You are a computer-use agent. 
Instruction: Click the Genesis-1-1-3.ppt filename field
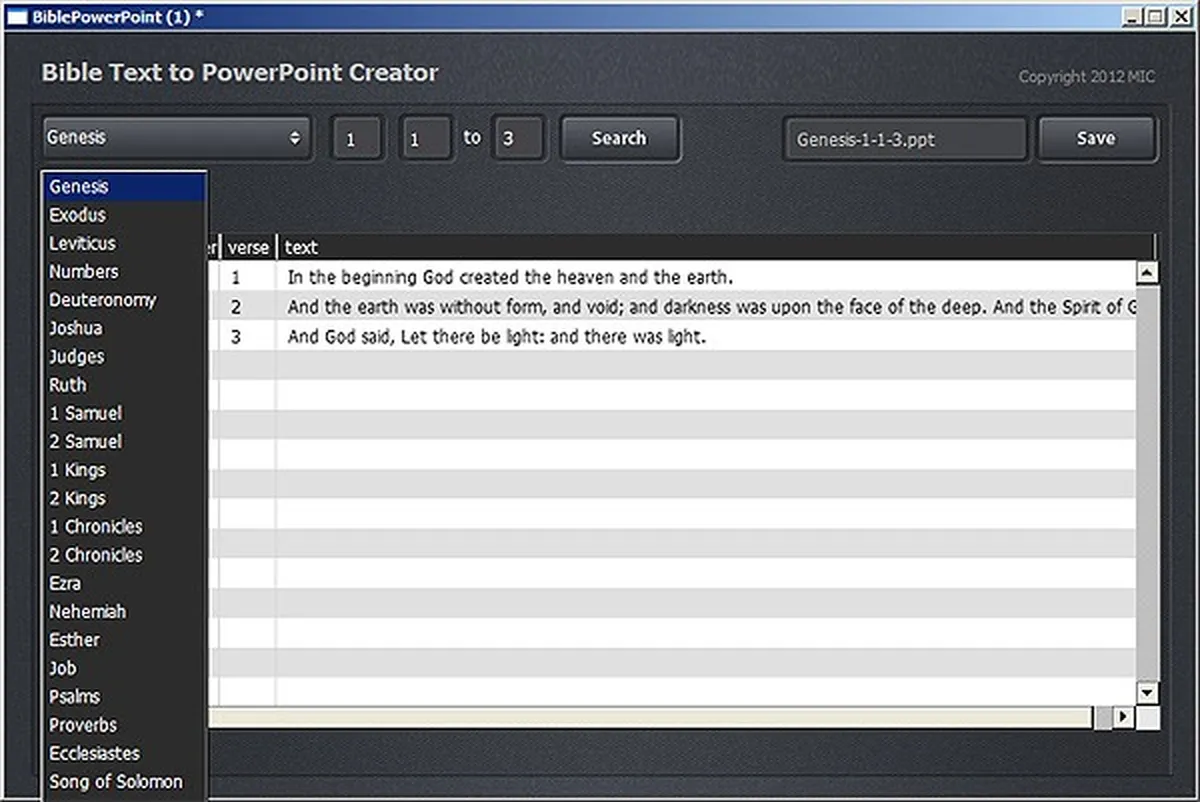pyautogui.click(x=903, y=139)
